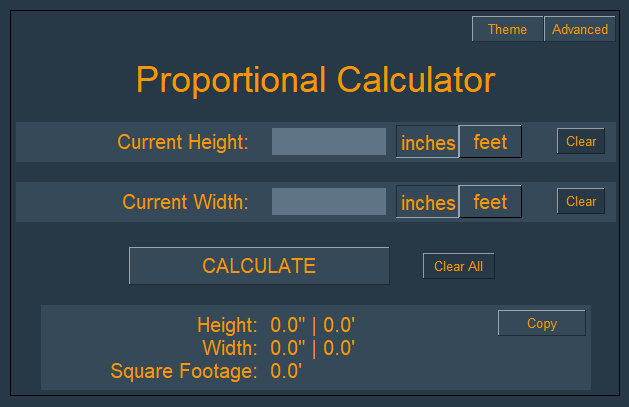The image size is (629, 407).
Task: Switch to Advanced mode
Action: click(x=580, y=29)
